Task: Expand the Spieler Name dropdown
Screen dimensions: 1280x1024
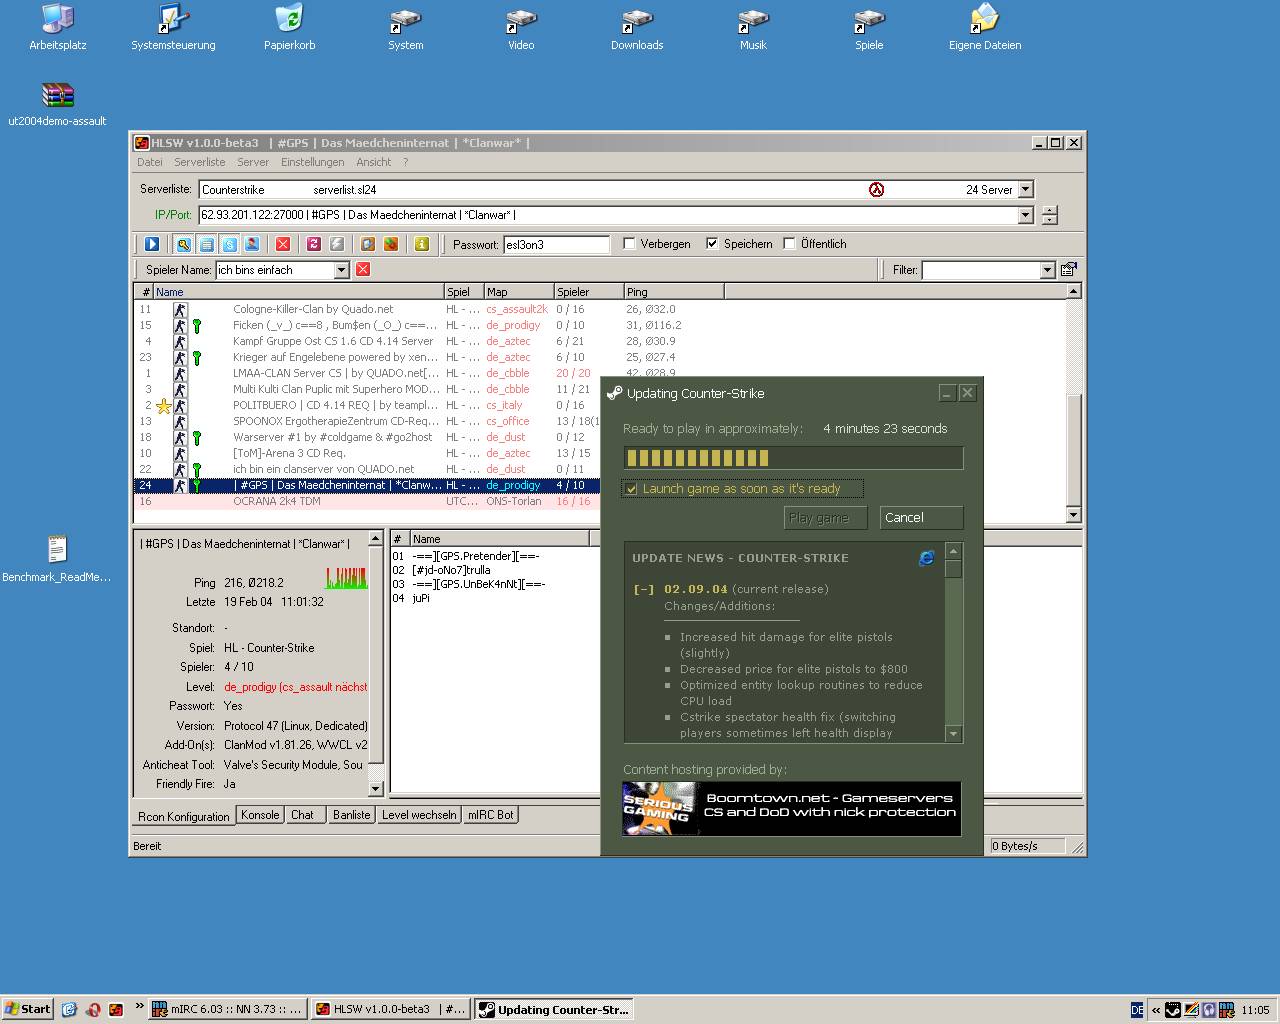Action: (x=341, y=270)
